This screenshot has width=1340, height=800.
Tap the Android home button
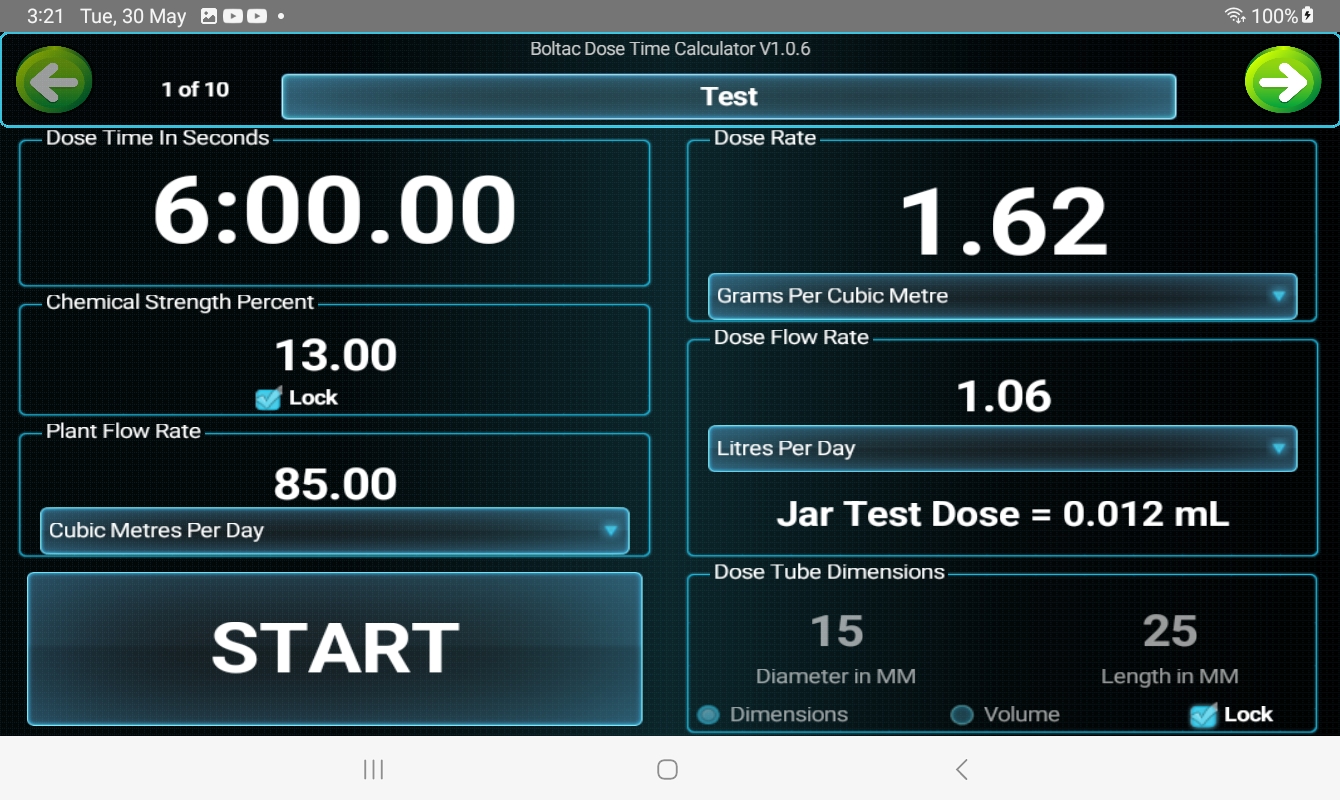click(668, 769)
